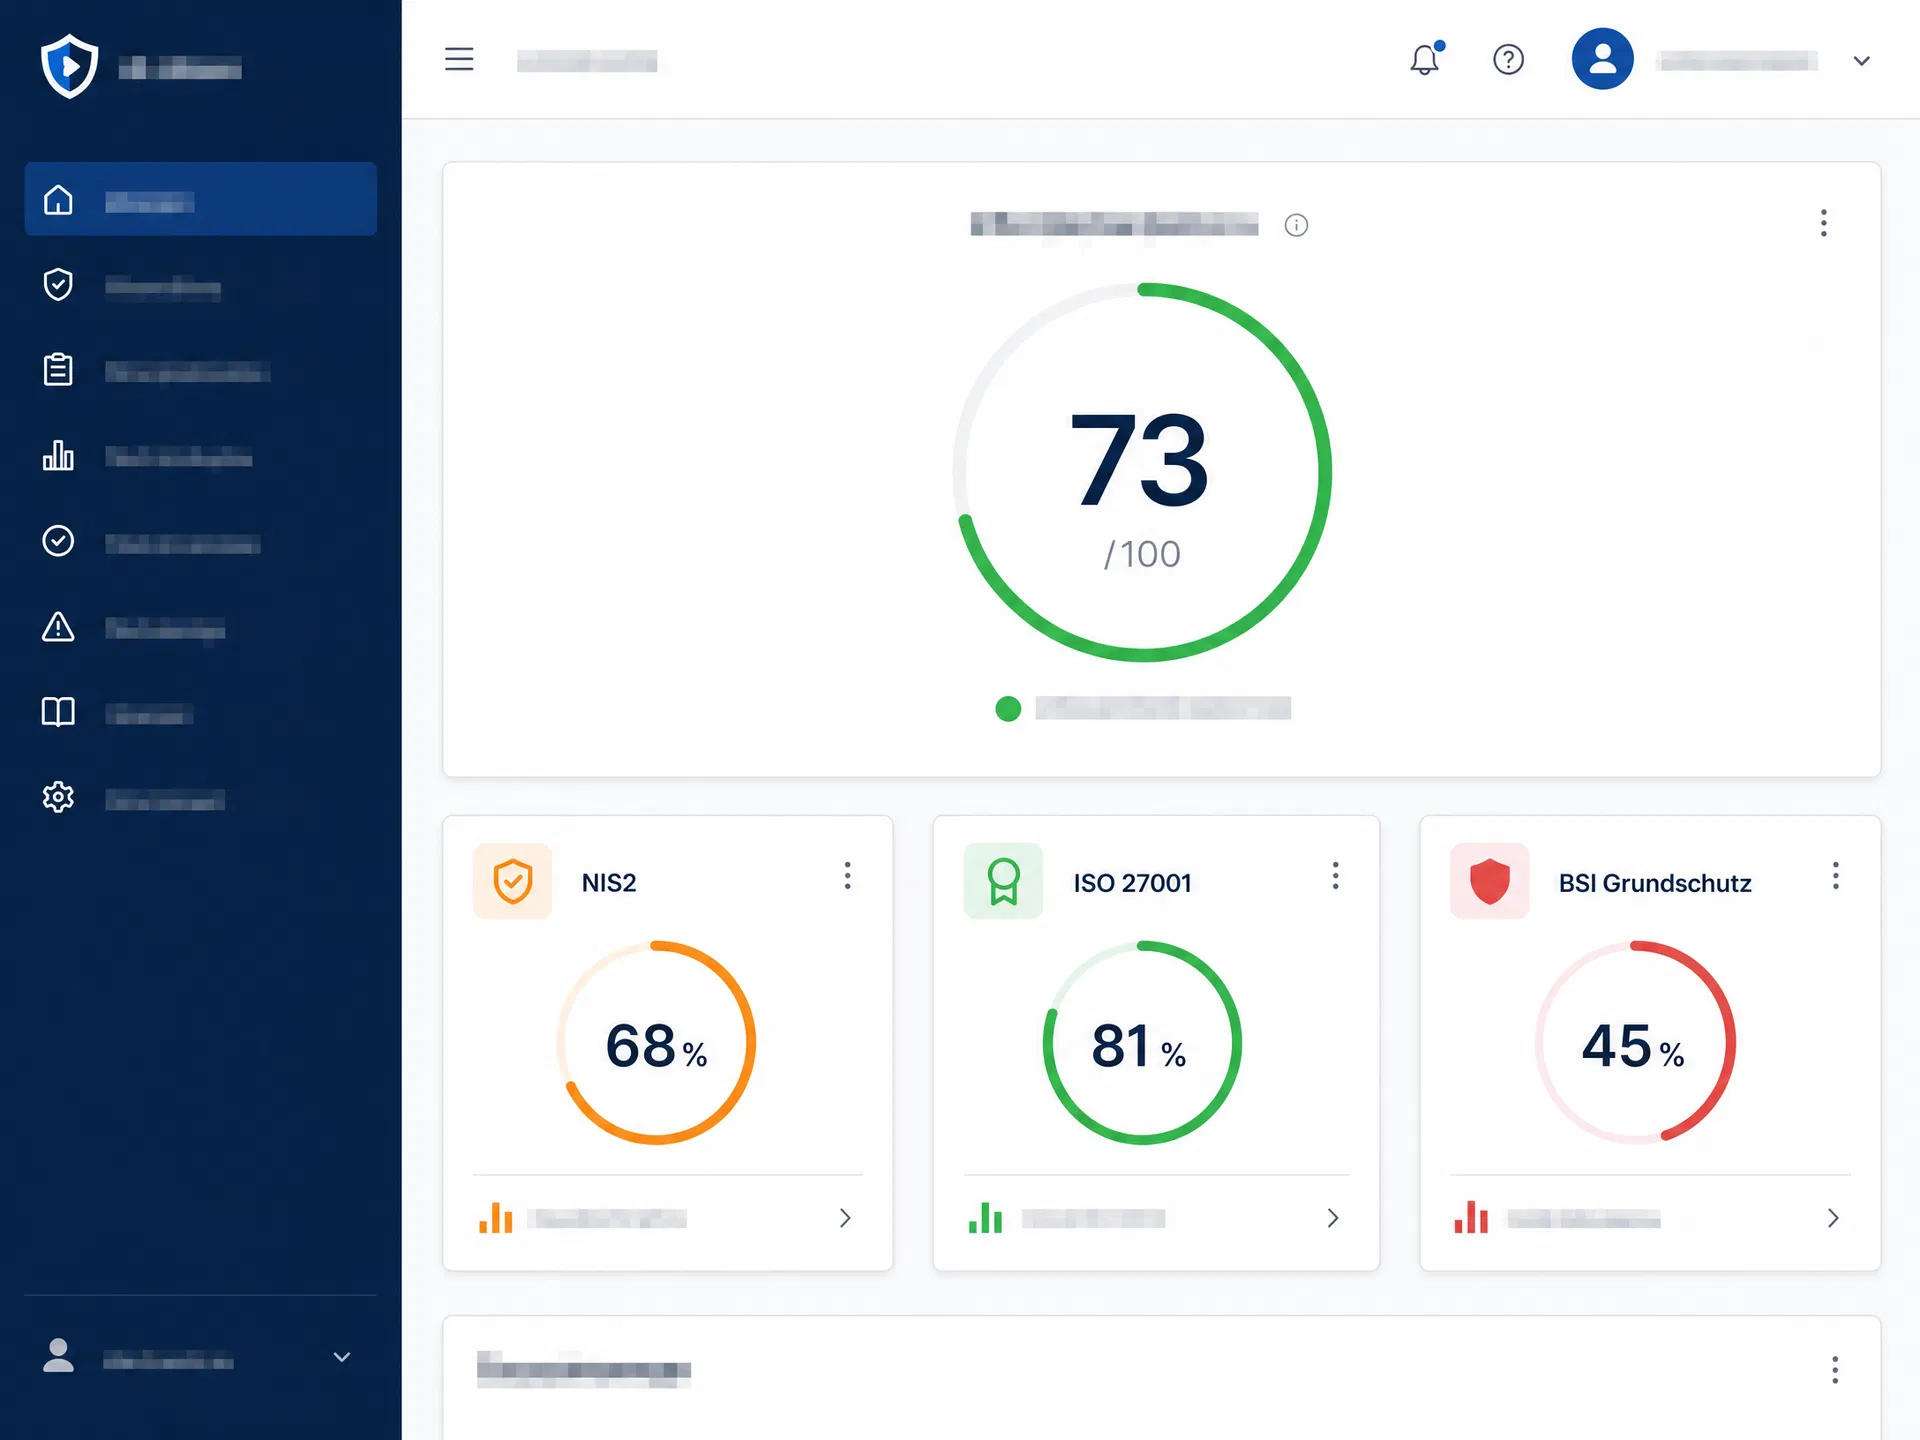1920x1440 pixels.
Task: Expand the sidebar user menu chevron
Action: [341, 1357]
